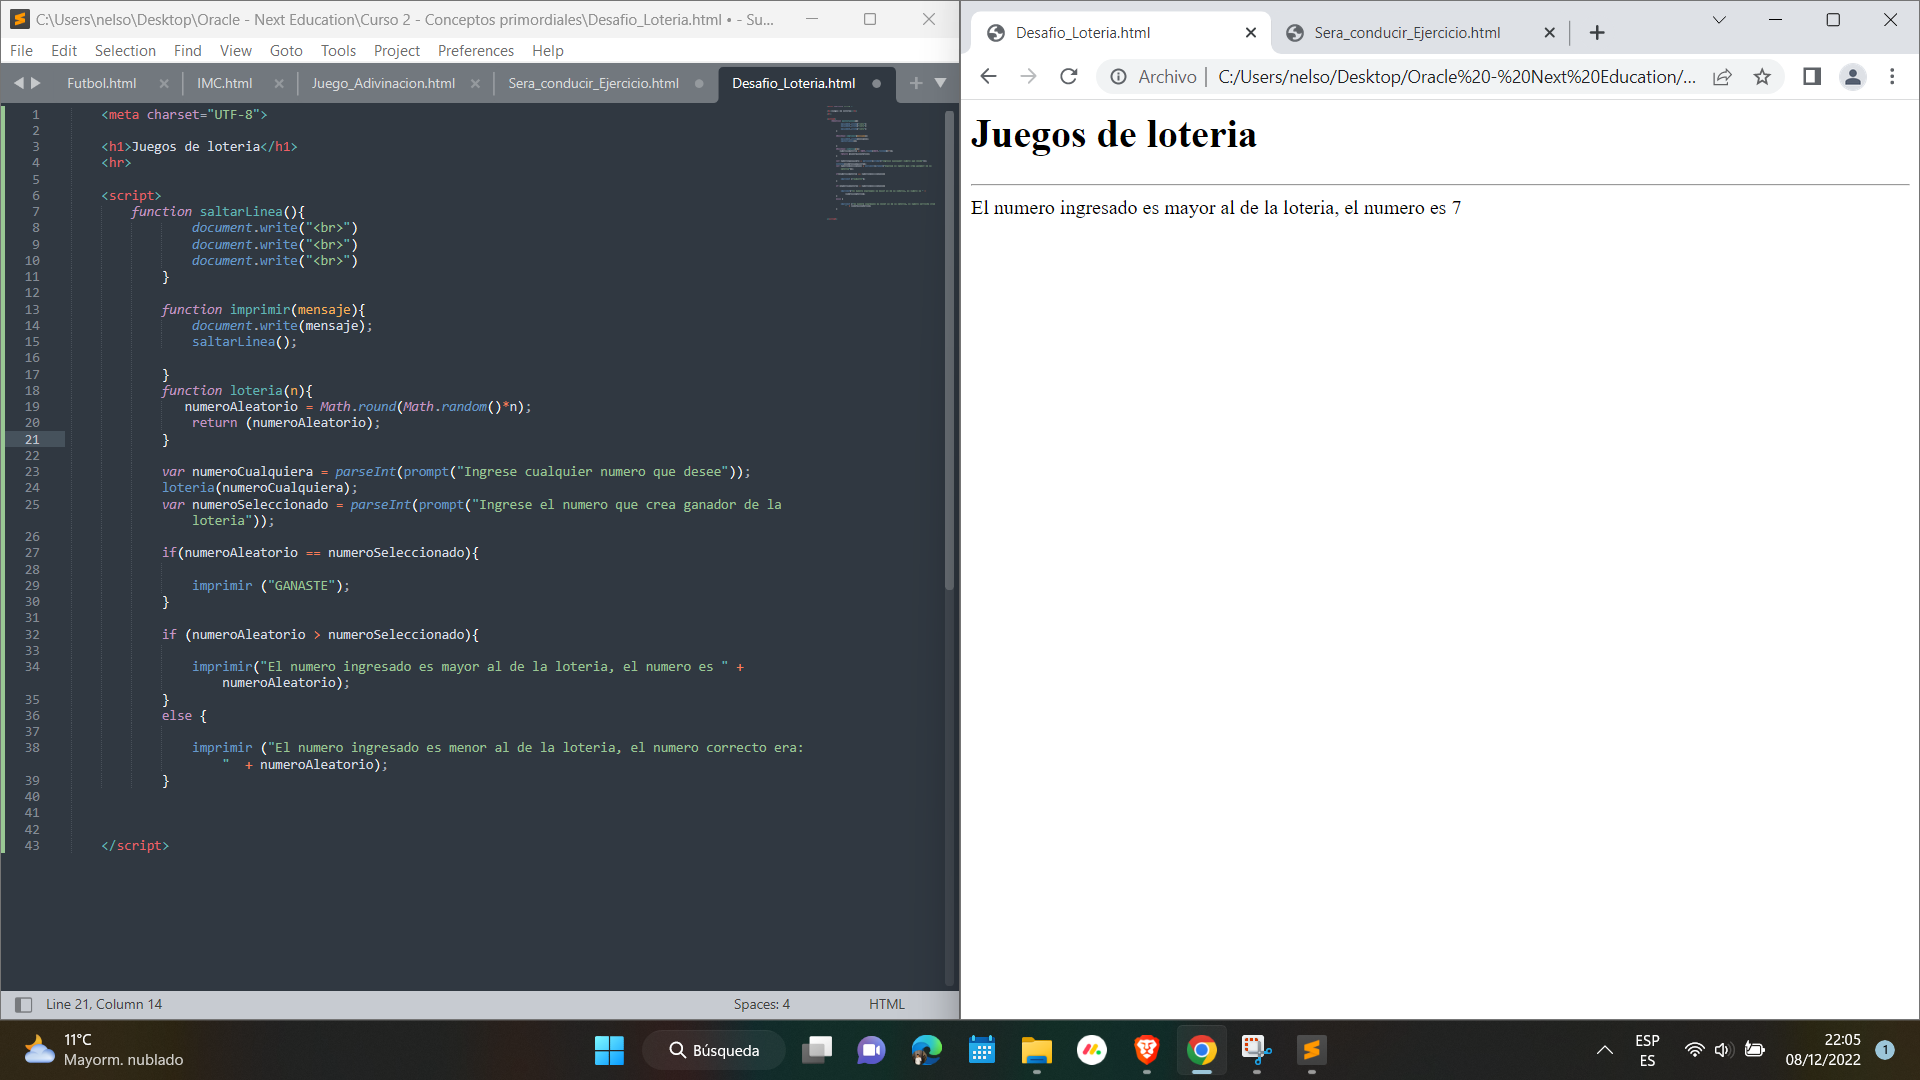Click the Chrome address bar URL
This screenshot has height=1080, width=1920.
(x=1457, y=77)
